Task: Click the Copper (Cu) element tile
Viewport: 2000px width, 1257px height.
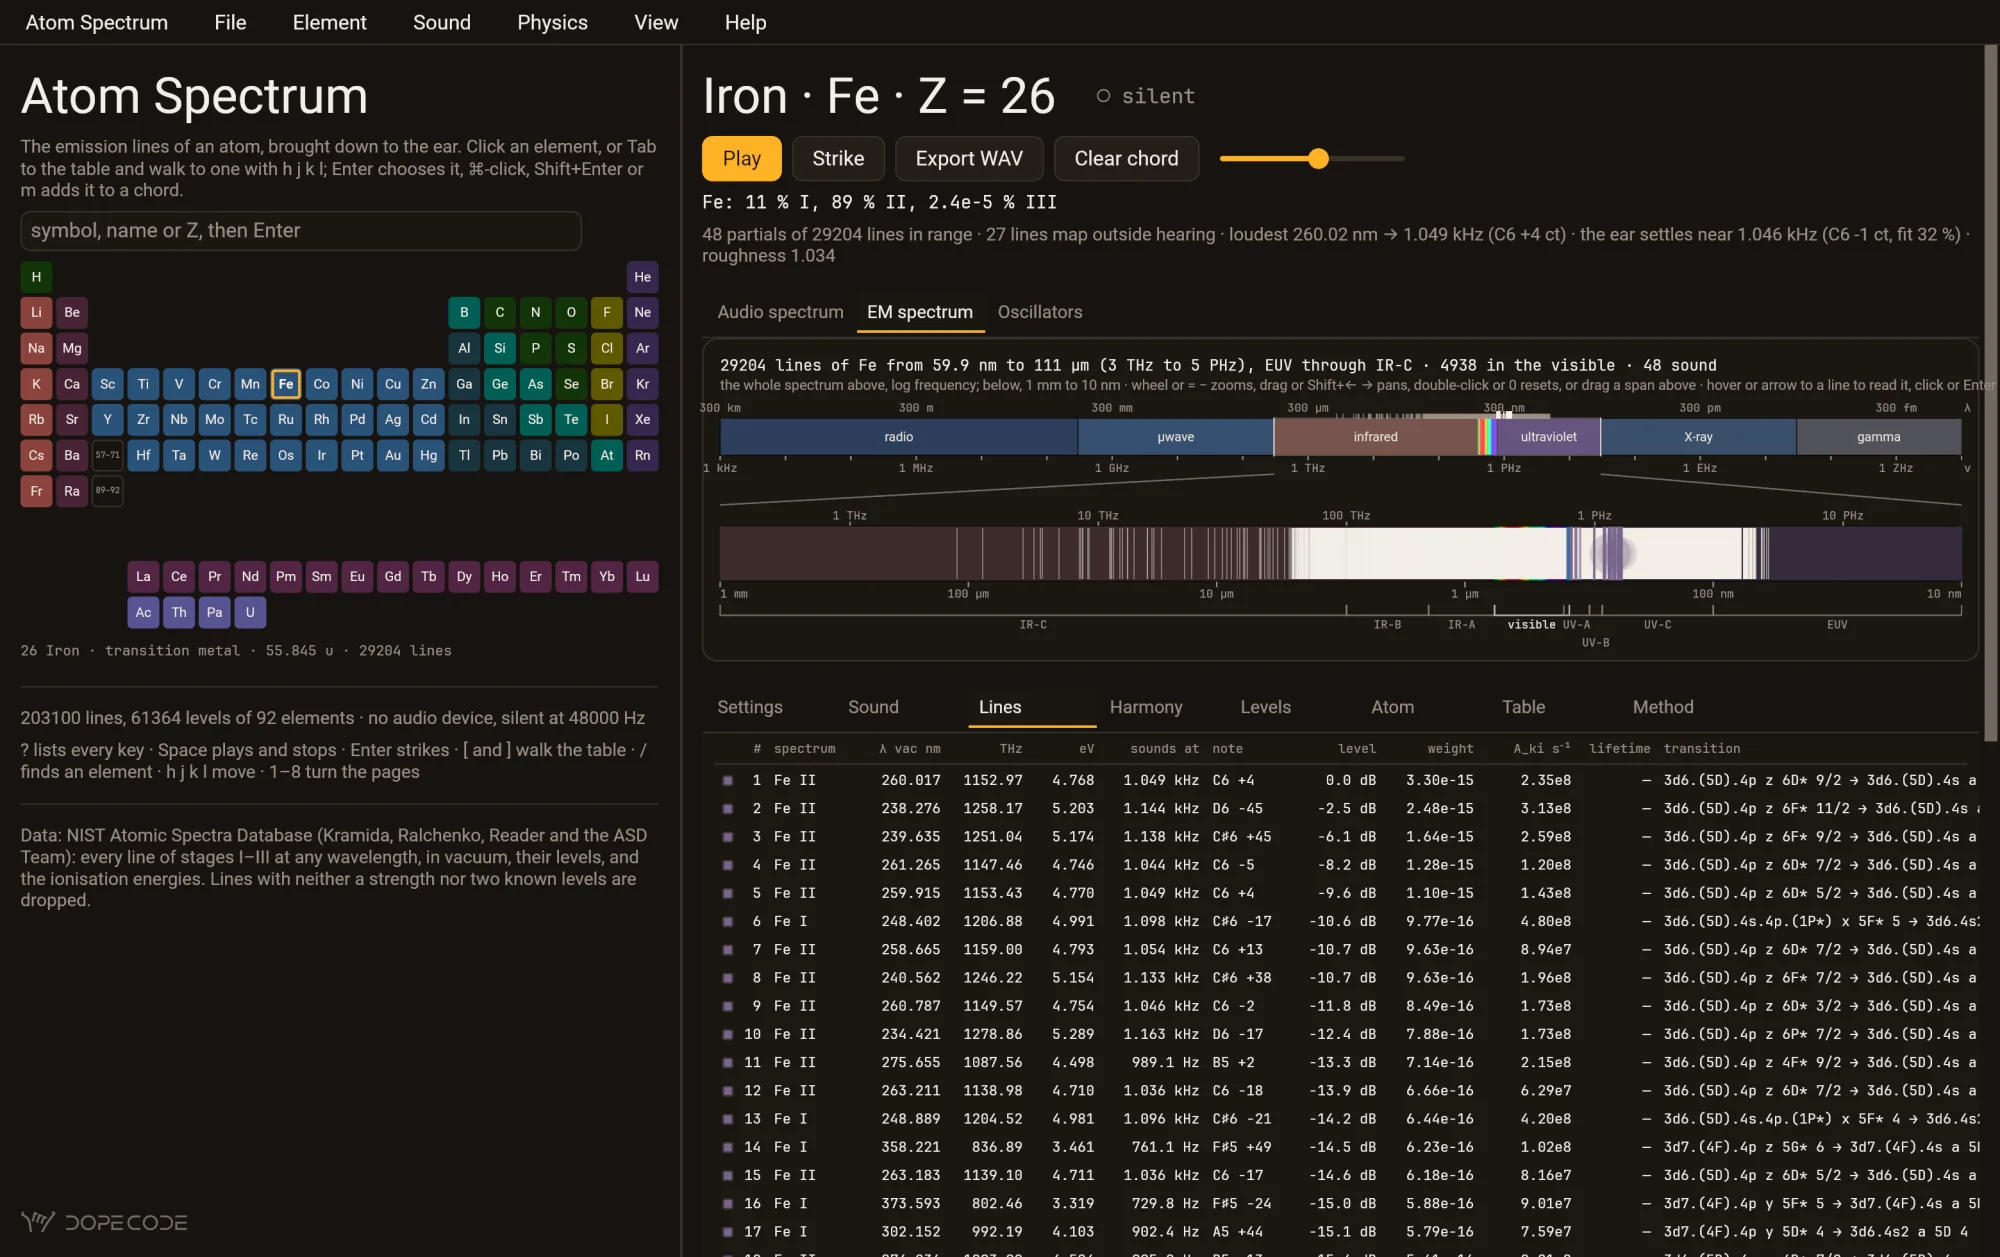Action: point(393,384)
